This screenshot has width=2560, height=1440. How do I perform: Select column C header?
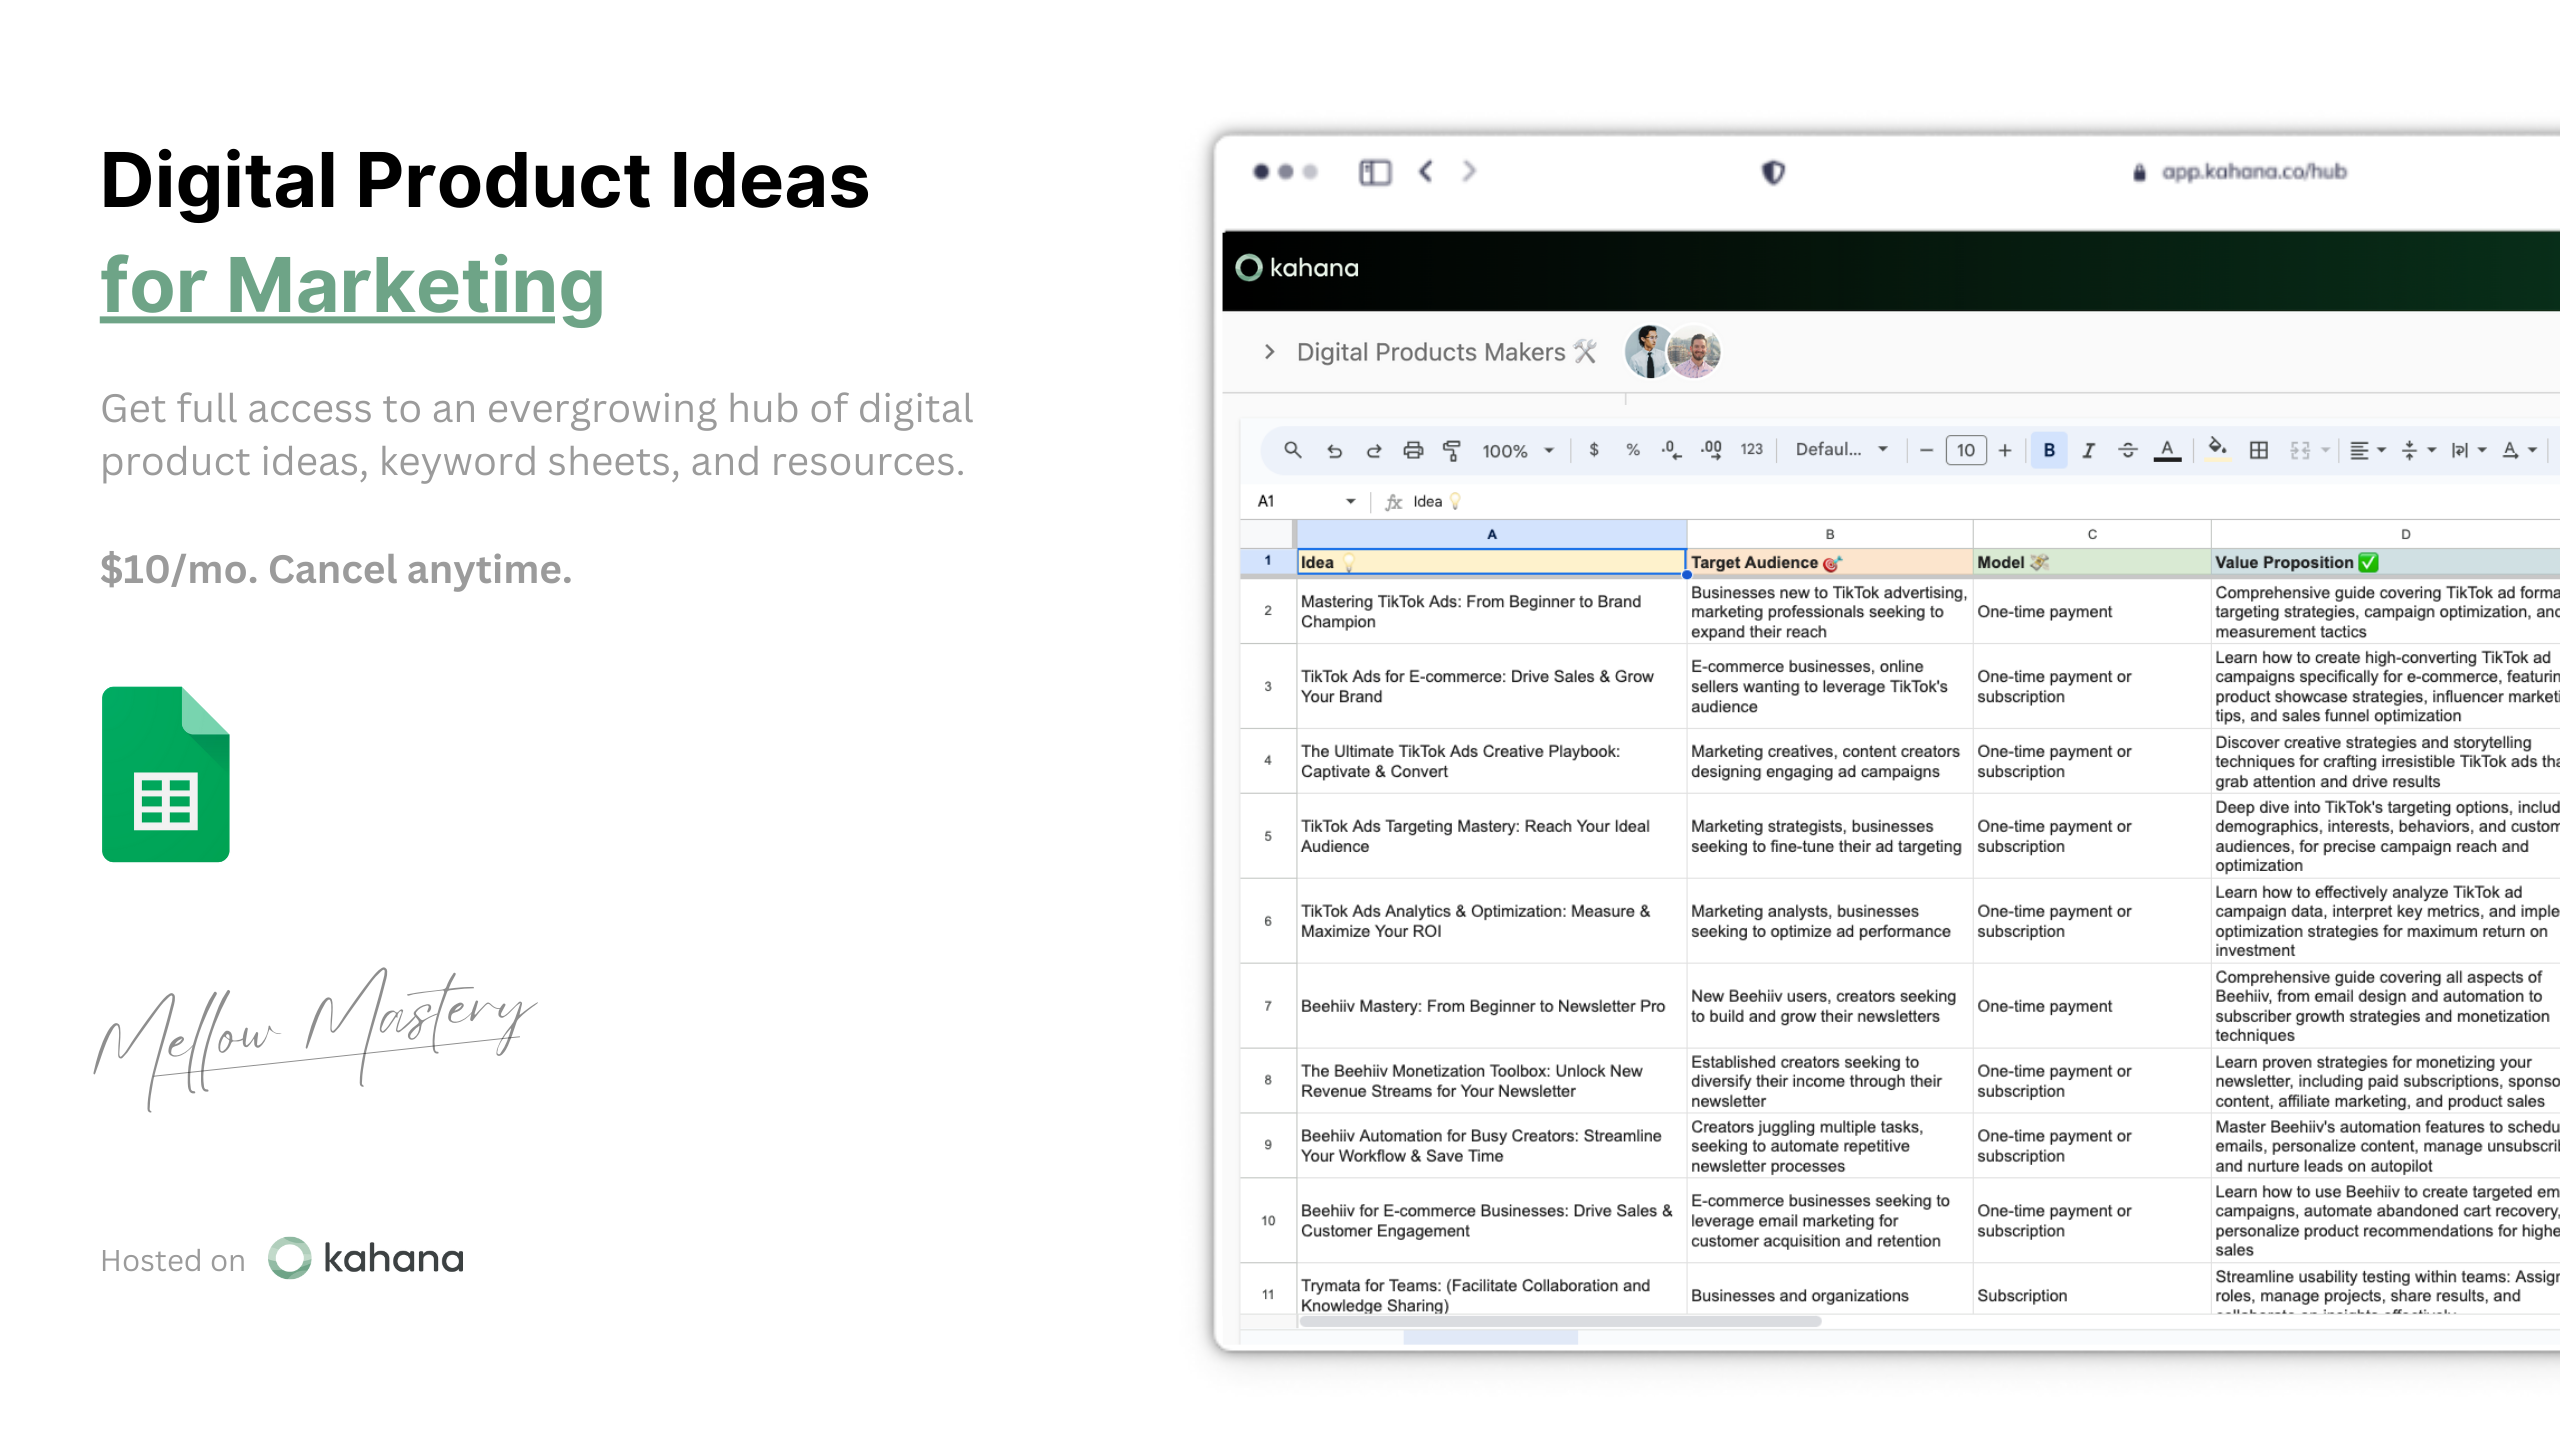(x=2091, y=534)
